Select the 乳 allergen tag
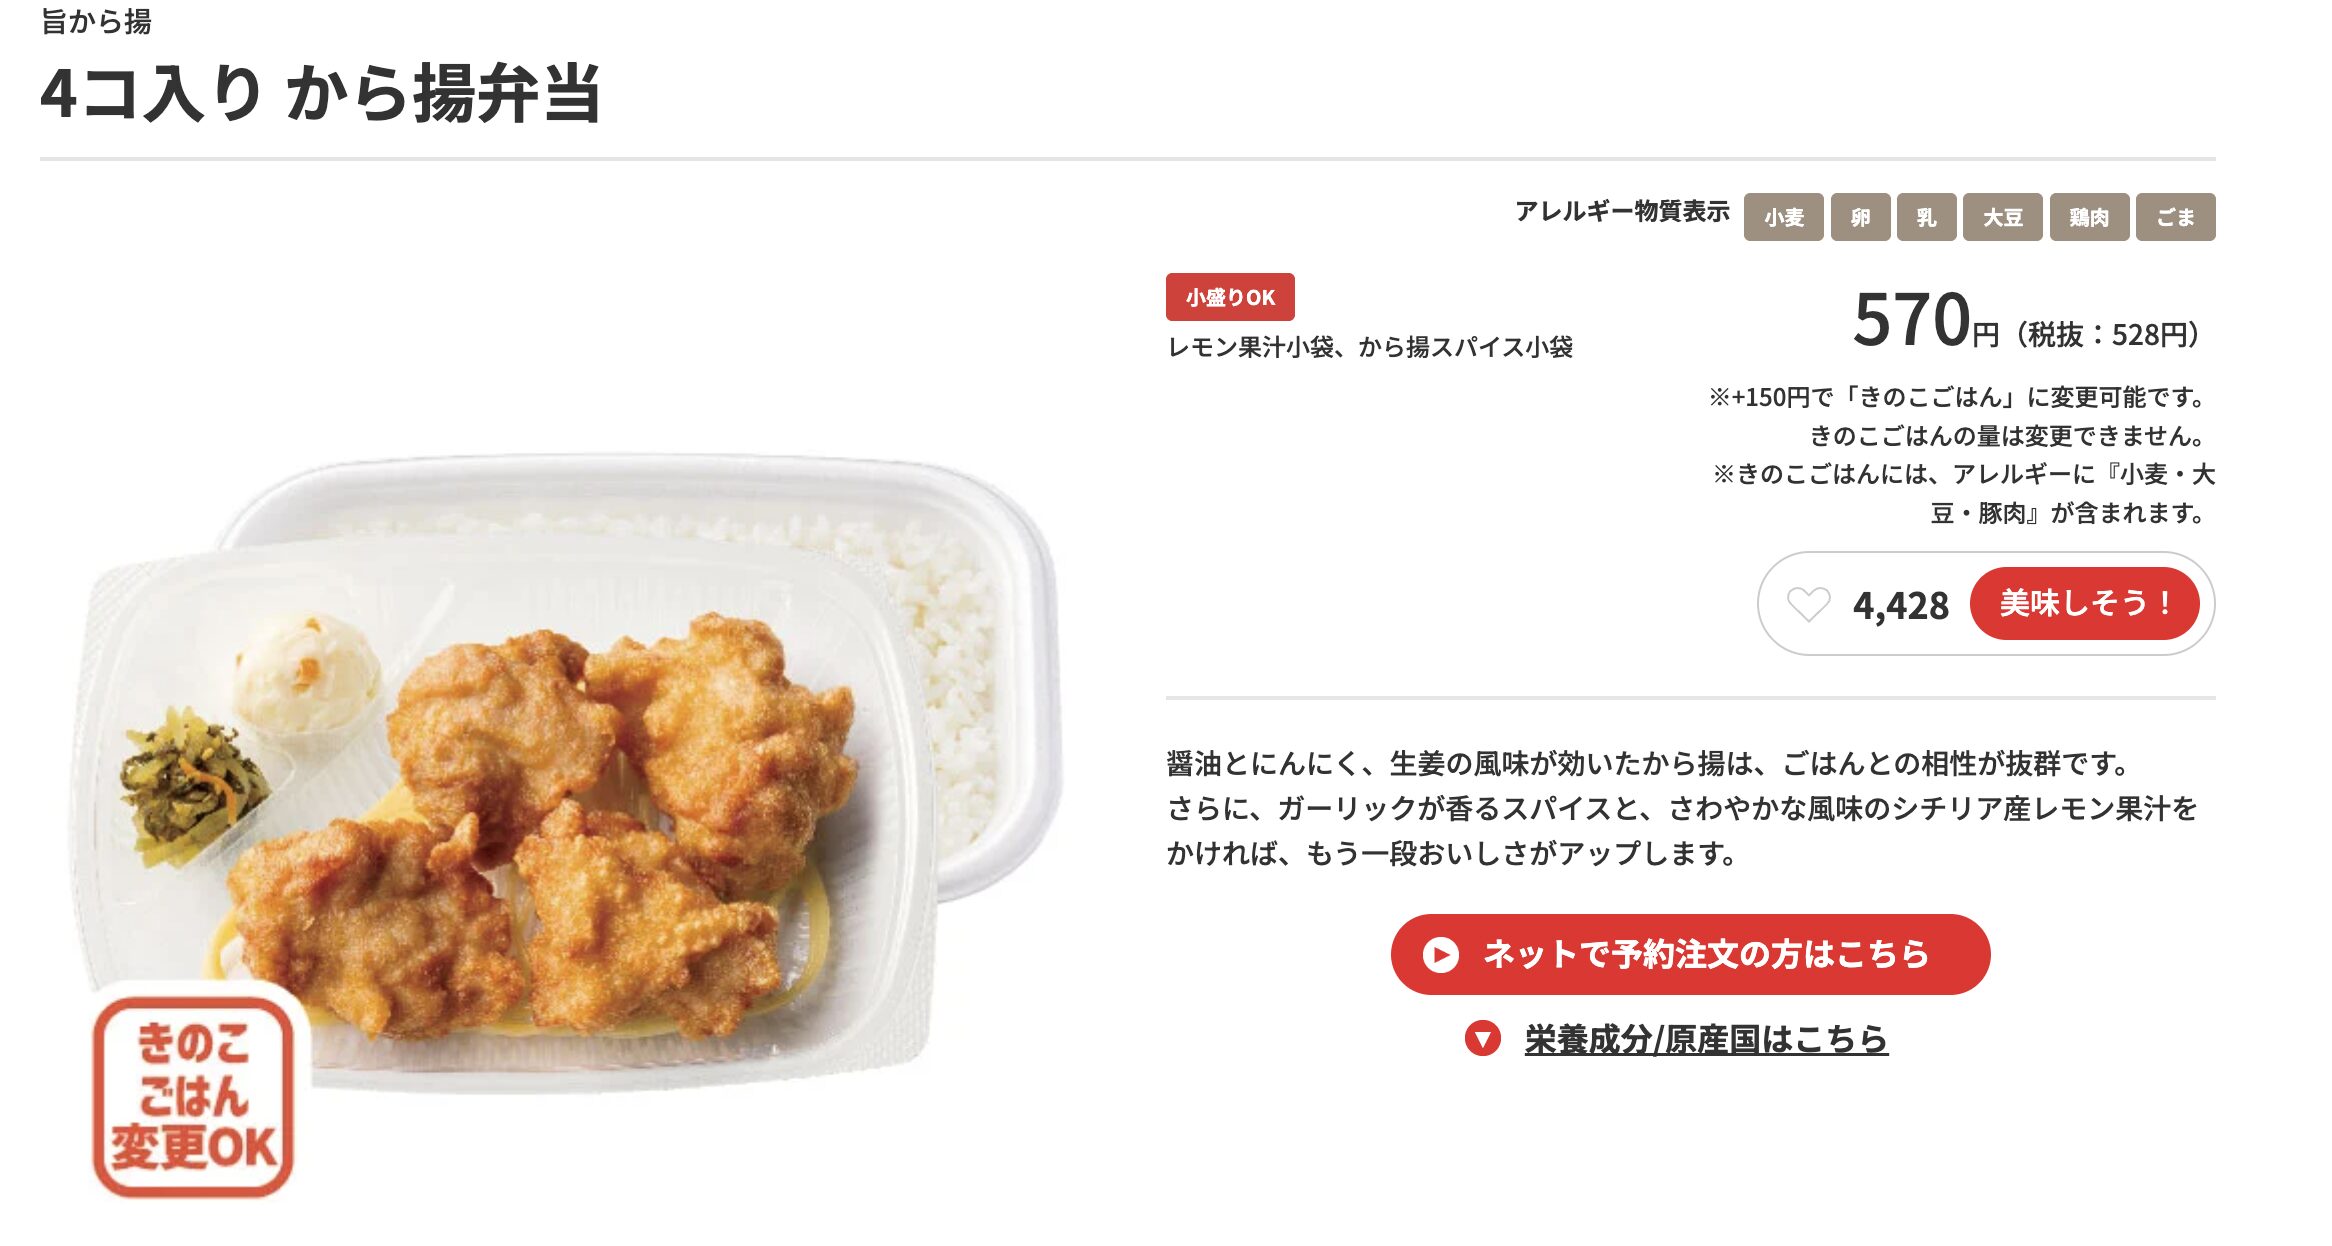 (1927, 217)
